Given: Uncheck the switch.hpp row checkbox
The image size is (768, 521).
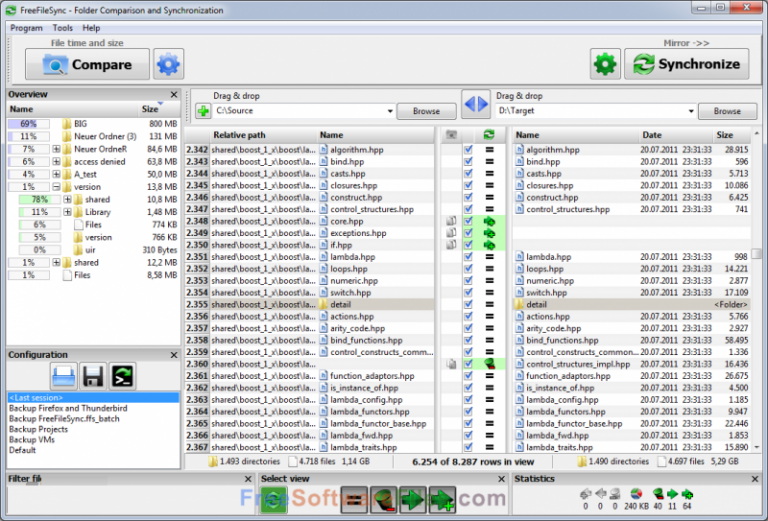Looking at the screenshot, I should click(468, 292).
